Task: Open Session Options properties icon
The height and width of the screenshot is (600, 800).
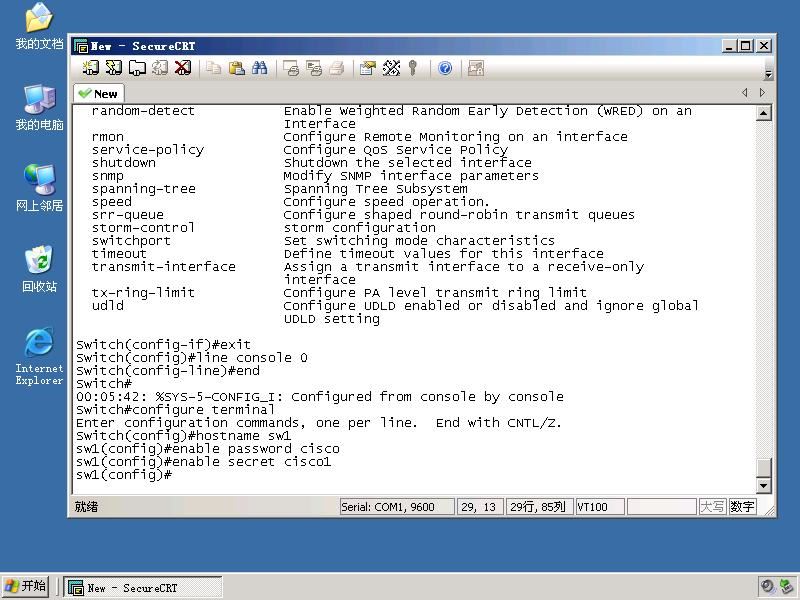Action: click(x=367, y=68)
